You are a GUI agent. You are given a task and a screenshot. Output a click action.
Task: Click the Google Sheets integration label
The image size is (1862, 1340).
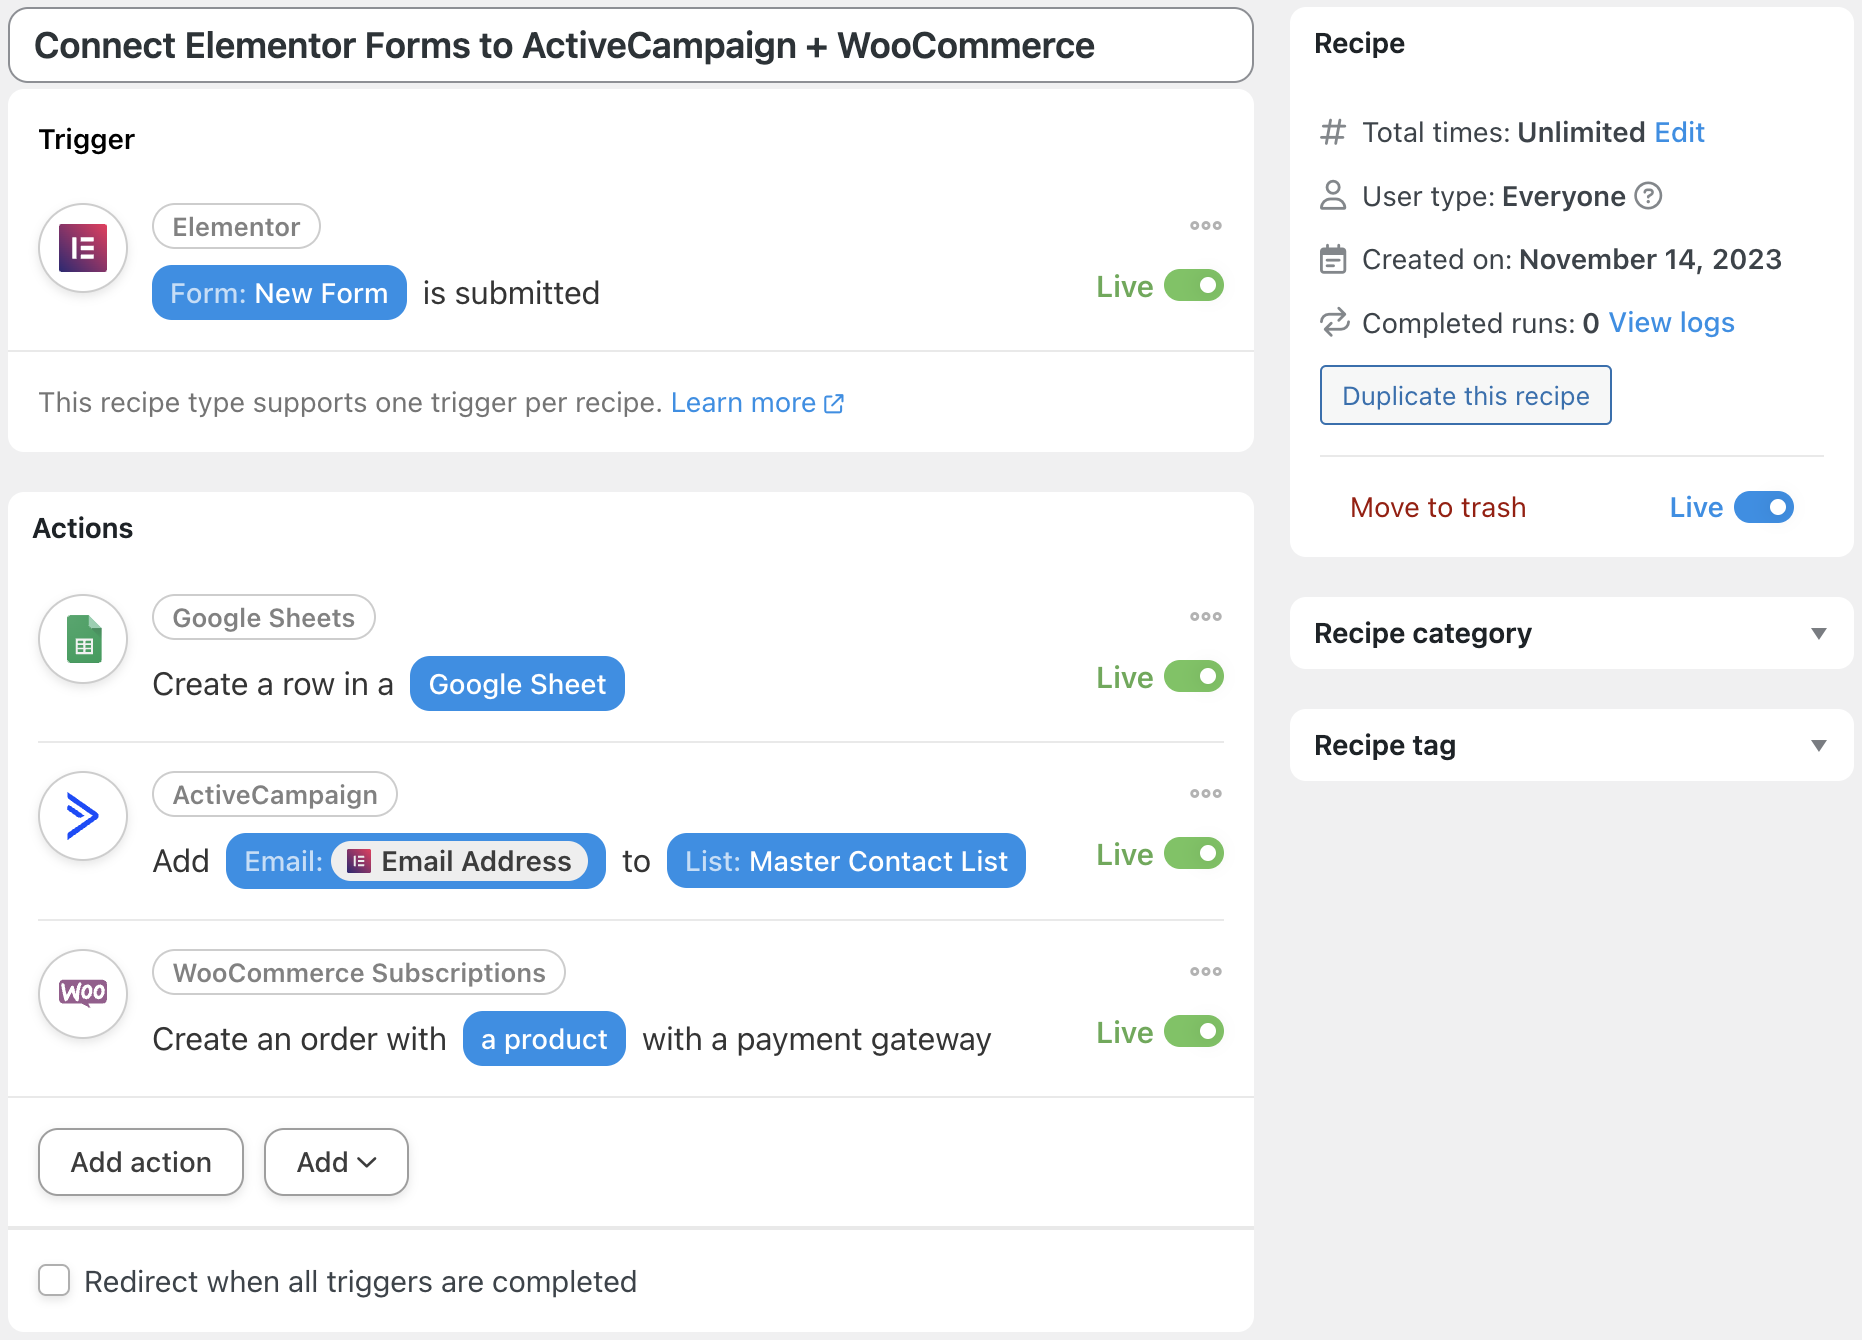tap(264, 618)
